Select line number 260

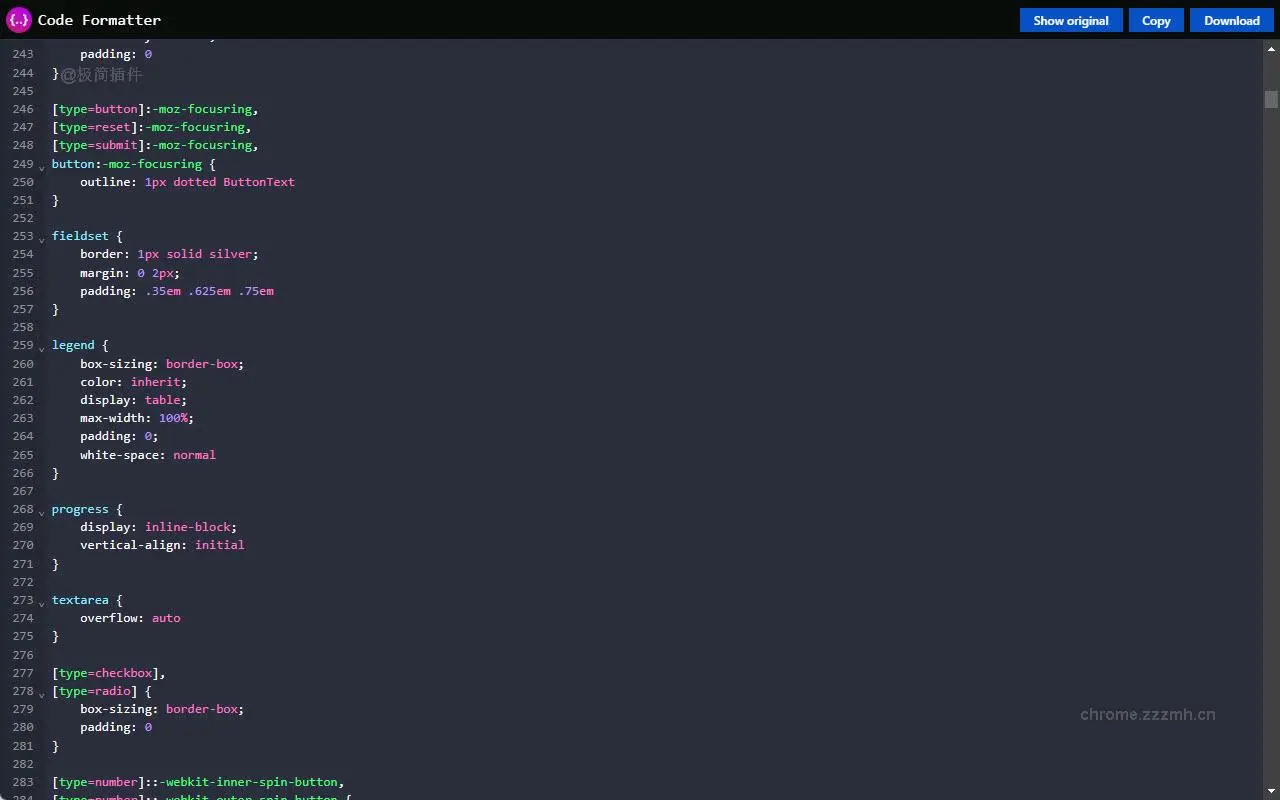point(23,364)
